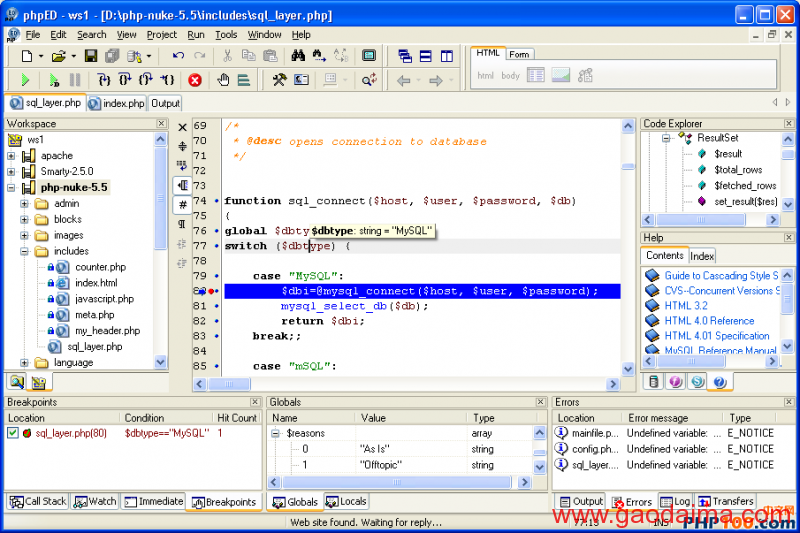Expand the apache project node
Viewport: 800px width, 533px height.
click(x=11, y=156)
